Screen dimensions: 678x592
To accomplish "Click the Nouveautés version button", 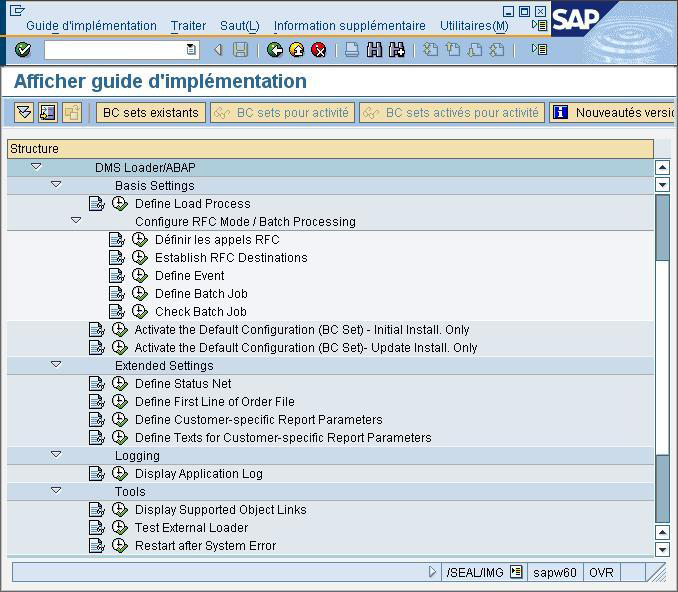I will (615, 113).
